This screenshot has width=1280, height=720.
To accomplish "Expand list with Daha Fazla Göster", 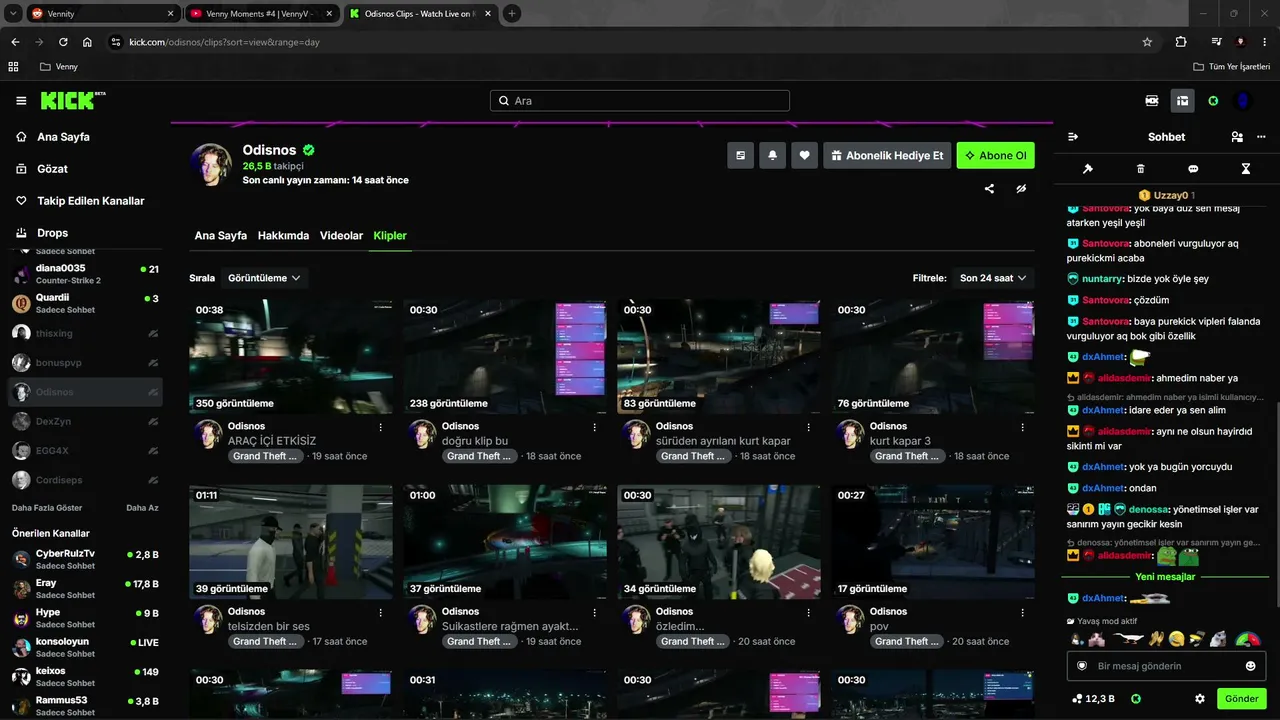I will [x=47, y=508].
